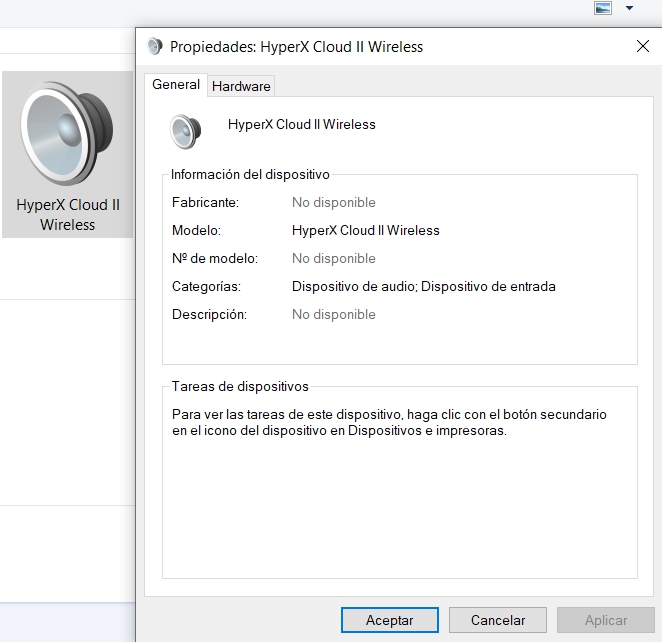This screenshot has width=662, height=642.
Task: Switch to the Hardware tab
Action: point(241,86)
